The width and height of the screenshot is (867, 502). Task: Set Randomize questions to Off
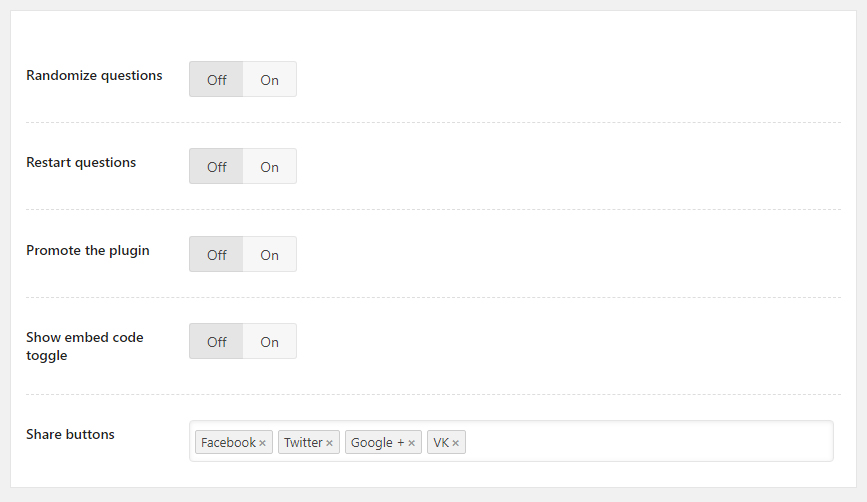point(217,80)
